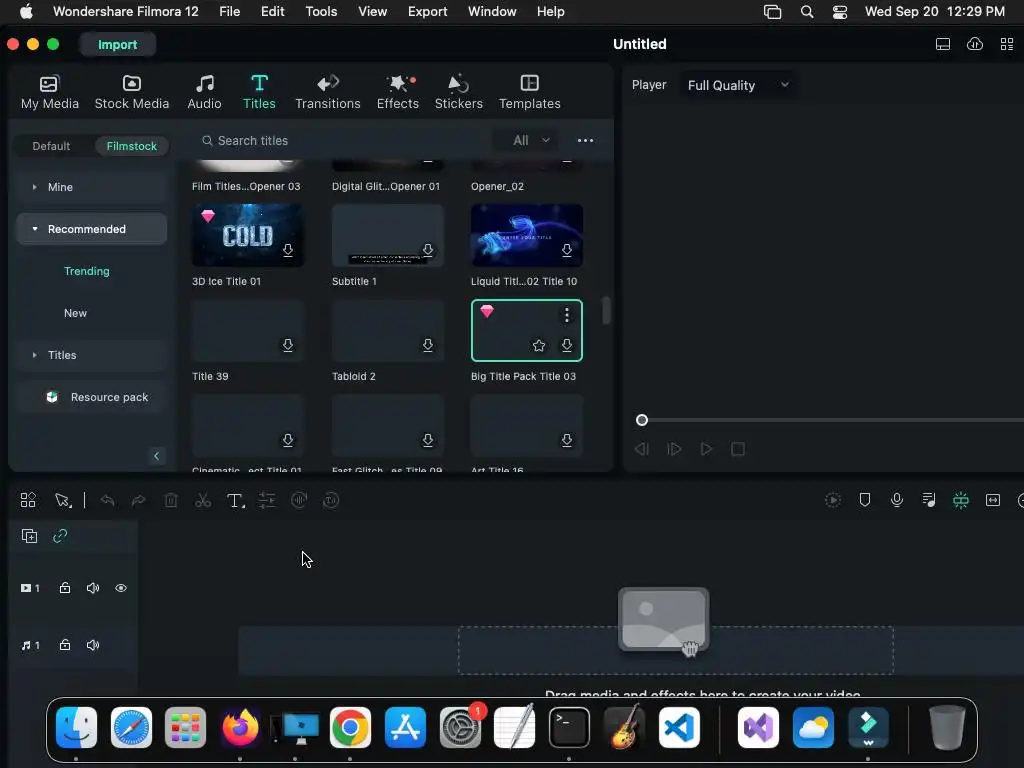Open the Export menu
1024x768 pixels.
coord(427,12)
